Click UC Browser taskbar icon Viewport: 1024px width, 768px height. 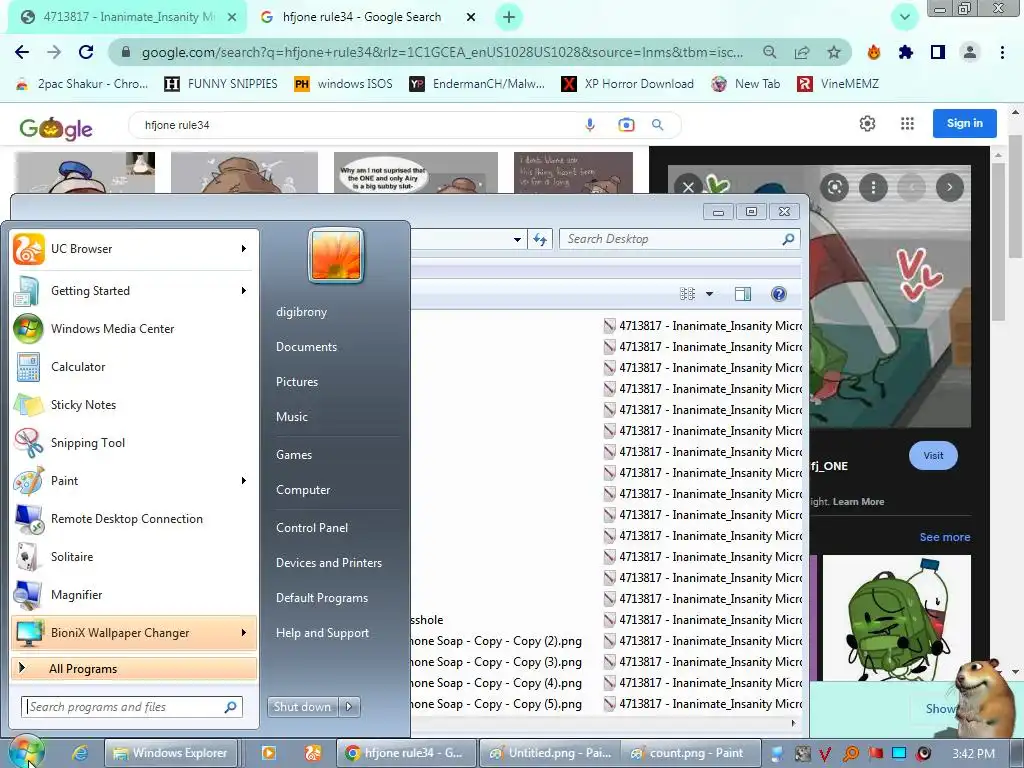tap(313, 753)
